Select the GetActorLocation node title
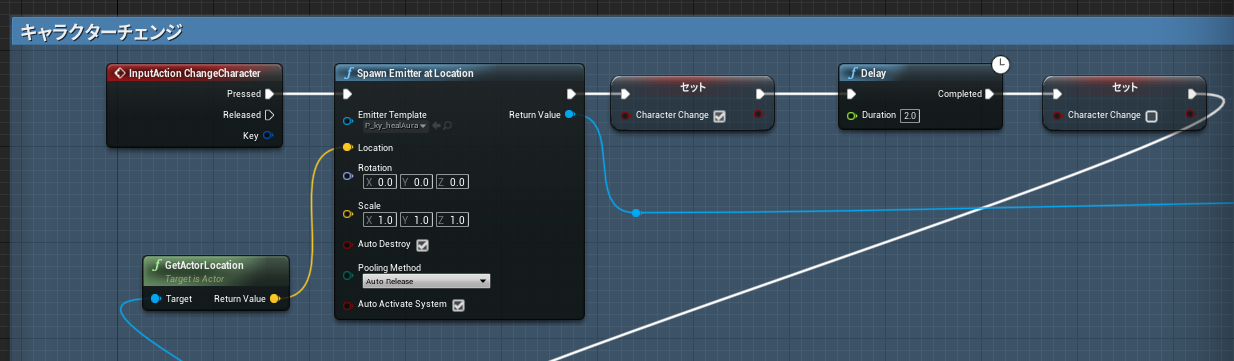 (x=203, y=266)
